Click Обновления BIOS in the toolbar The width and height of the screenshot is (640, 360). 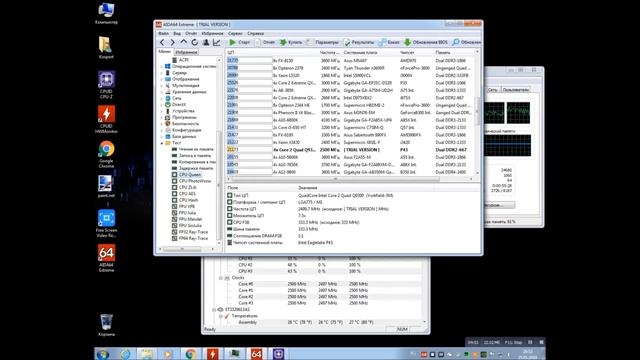(x=426, y=42)
